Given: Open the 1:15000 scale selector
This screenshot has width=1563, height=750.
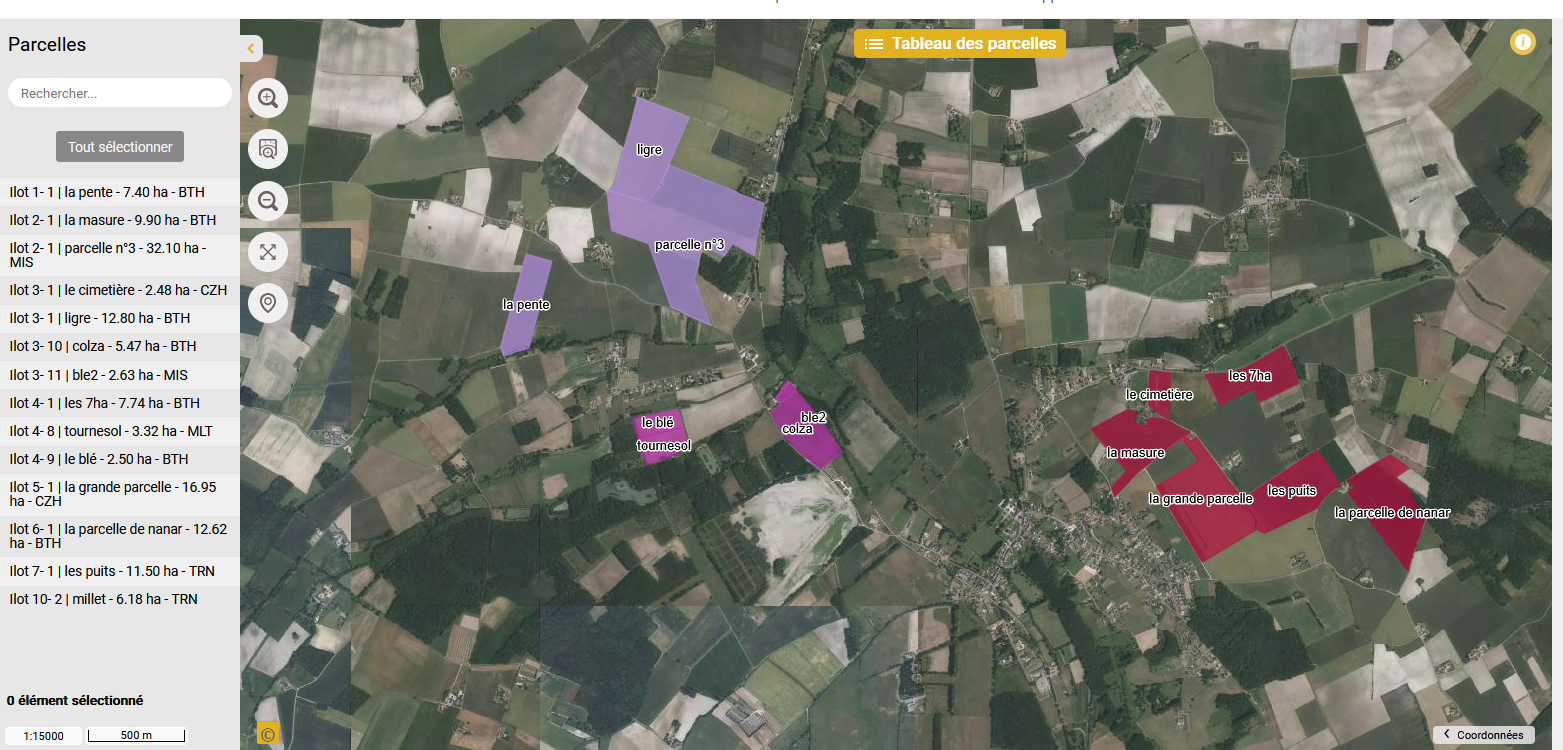Looking at the screenshot, I should (43, 736).
